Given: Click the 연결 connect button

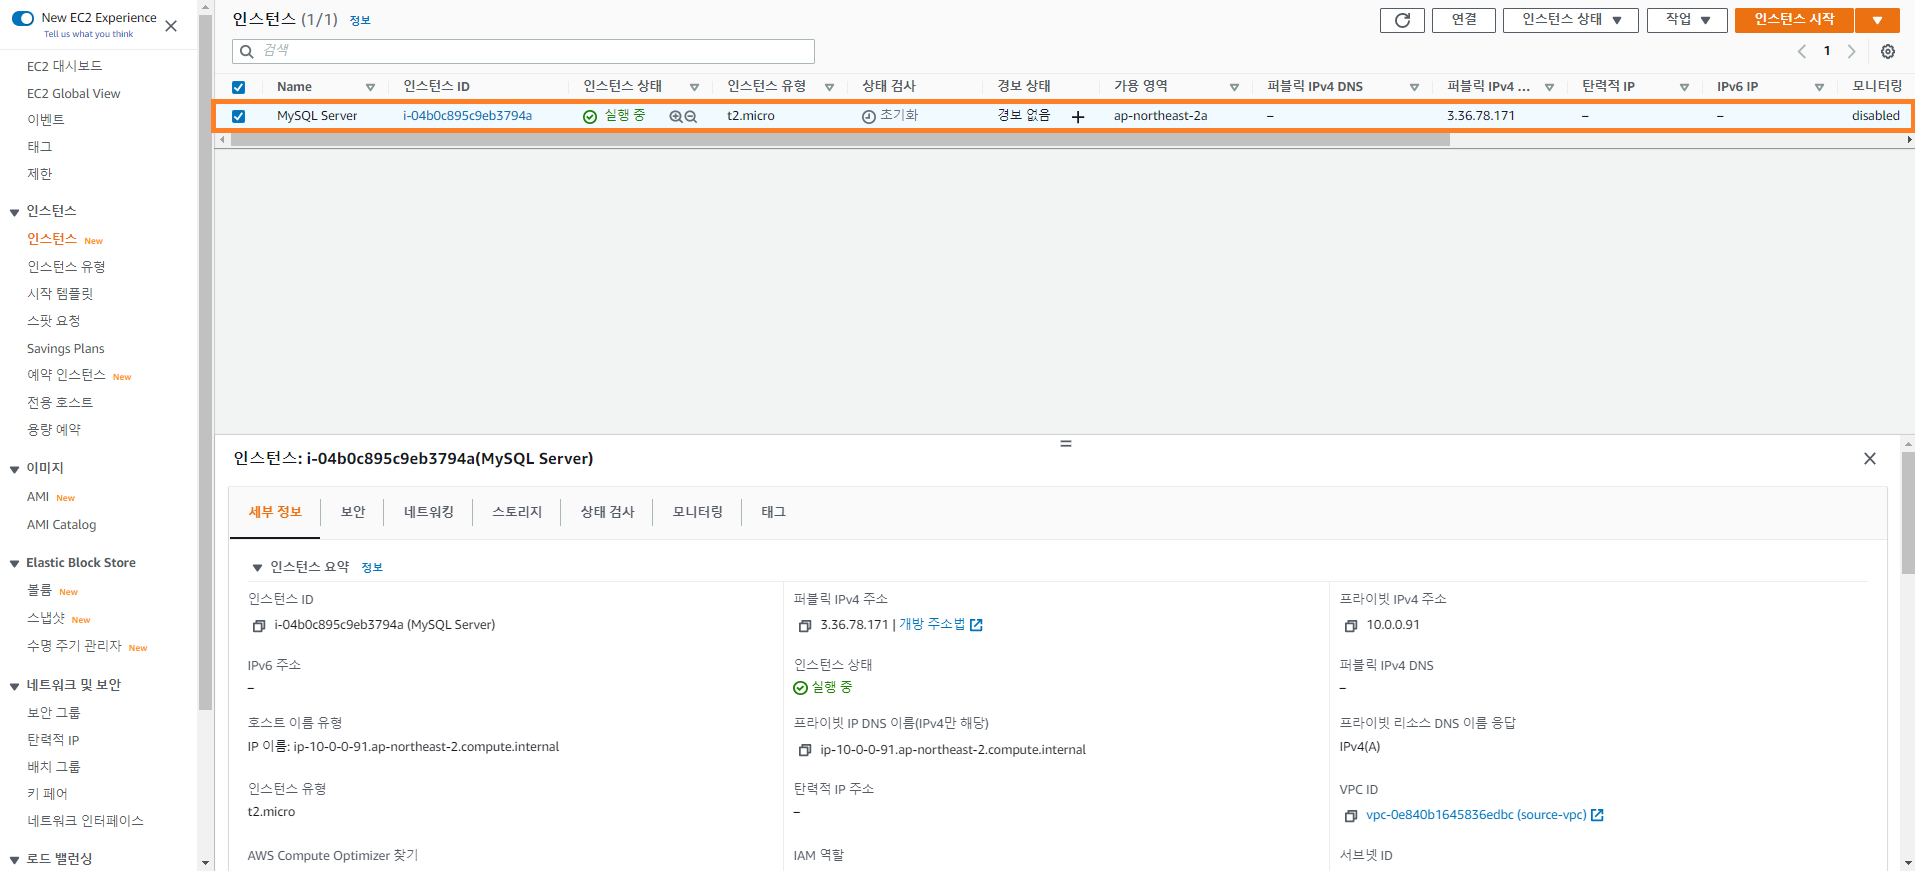Looking at the screenshot, I should [x=1464, y=20].
